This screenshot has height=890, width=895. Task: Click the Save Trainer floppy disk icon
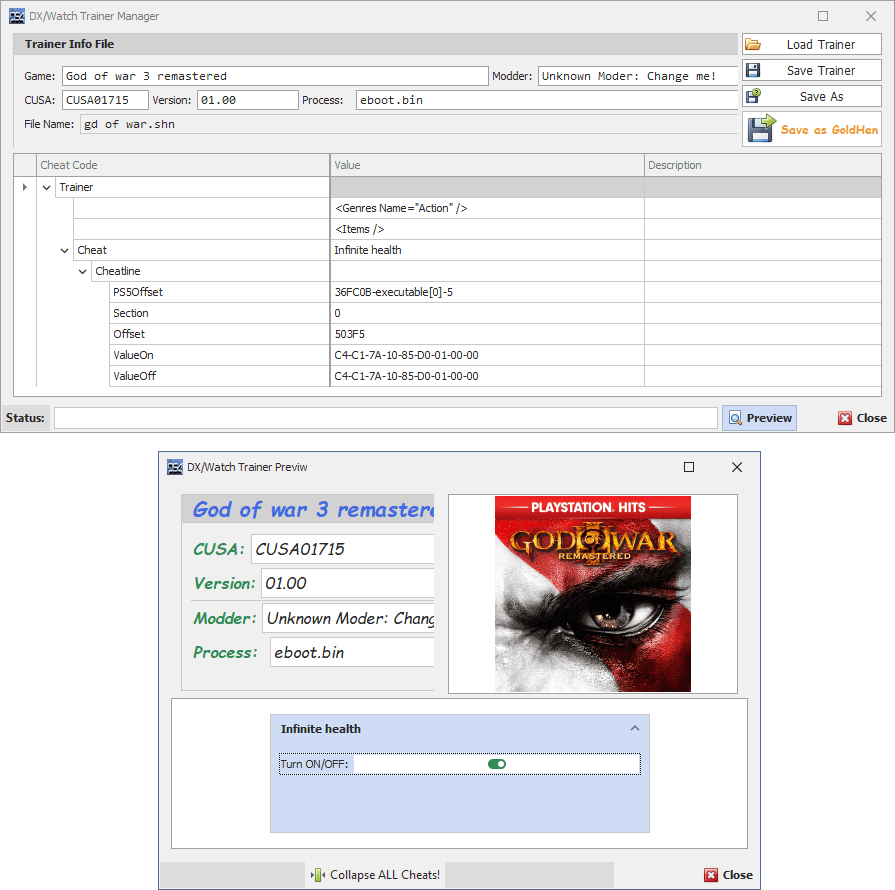[x=753, y=70]
